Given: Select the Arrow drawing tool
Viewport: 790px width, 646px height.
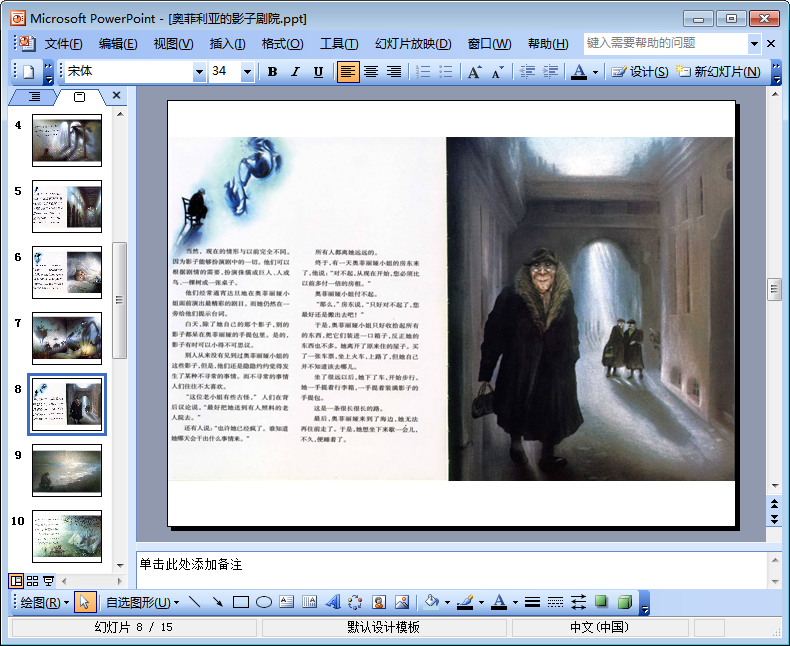Looking at the screenshot, I should 218,602.
